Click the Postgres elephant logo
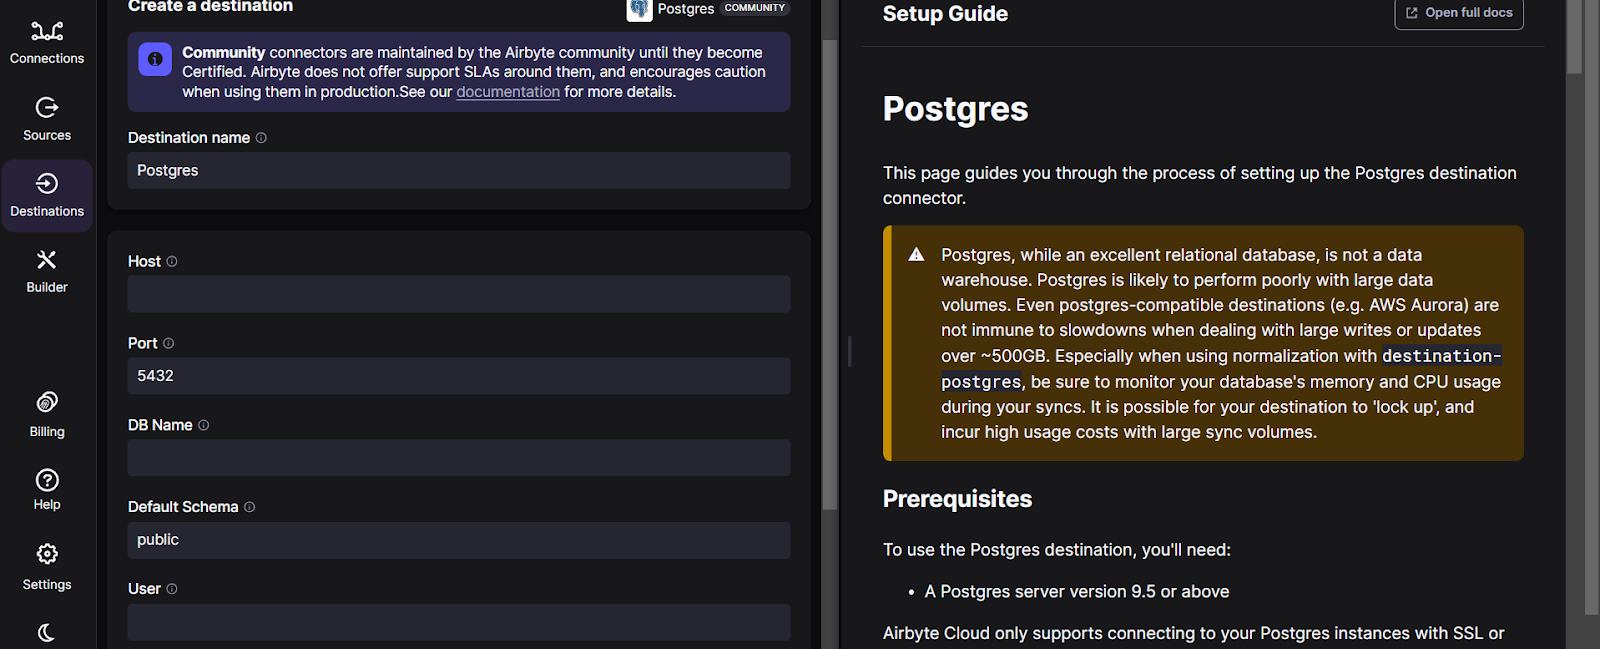The width and height of the screenshot is (1600, 649). pos(639,9)
